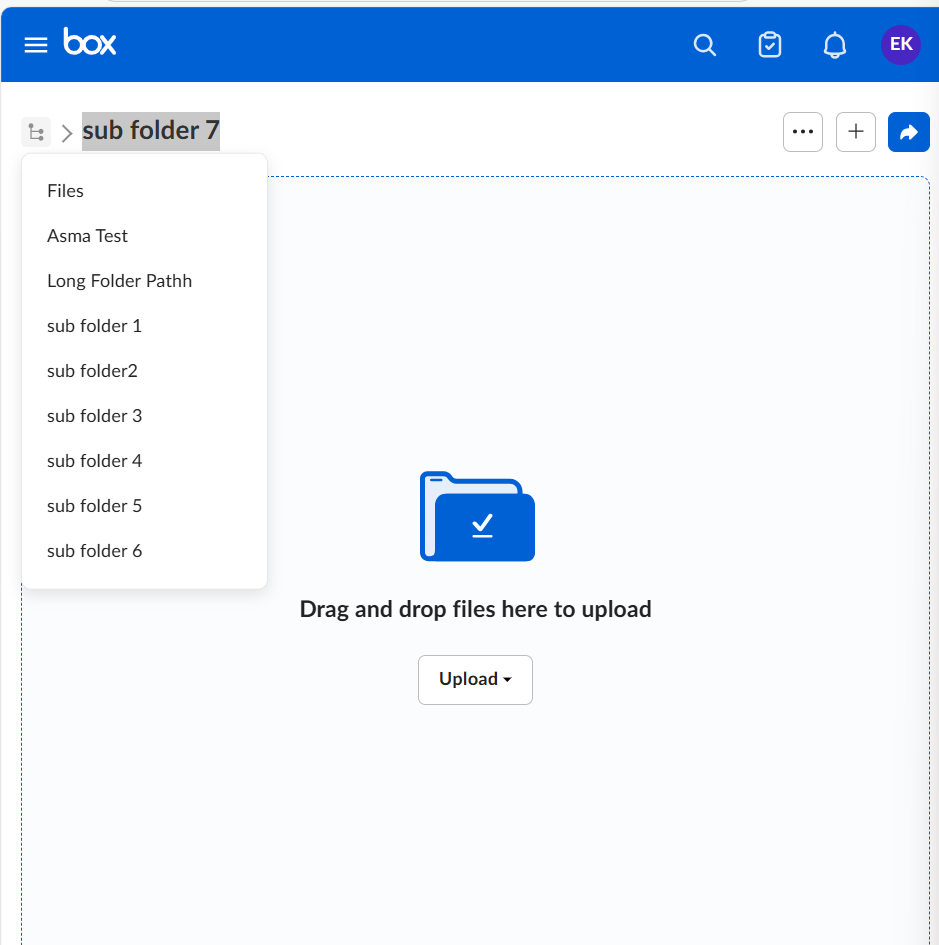
Task: Navigate to sub folder 1
Action: pos(94,325)
